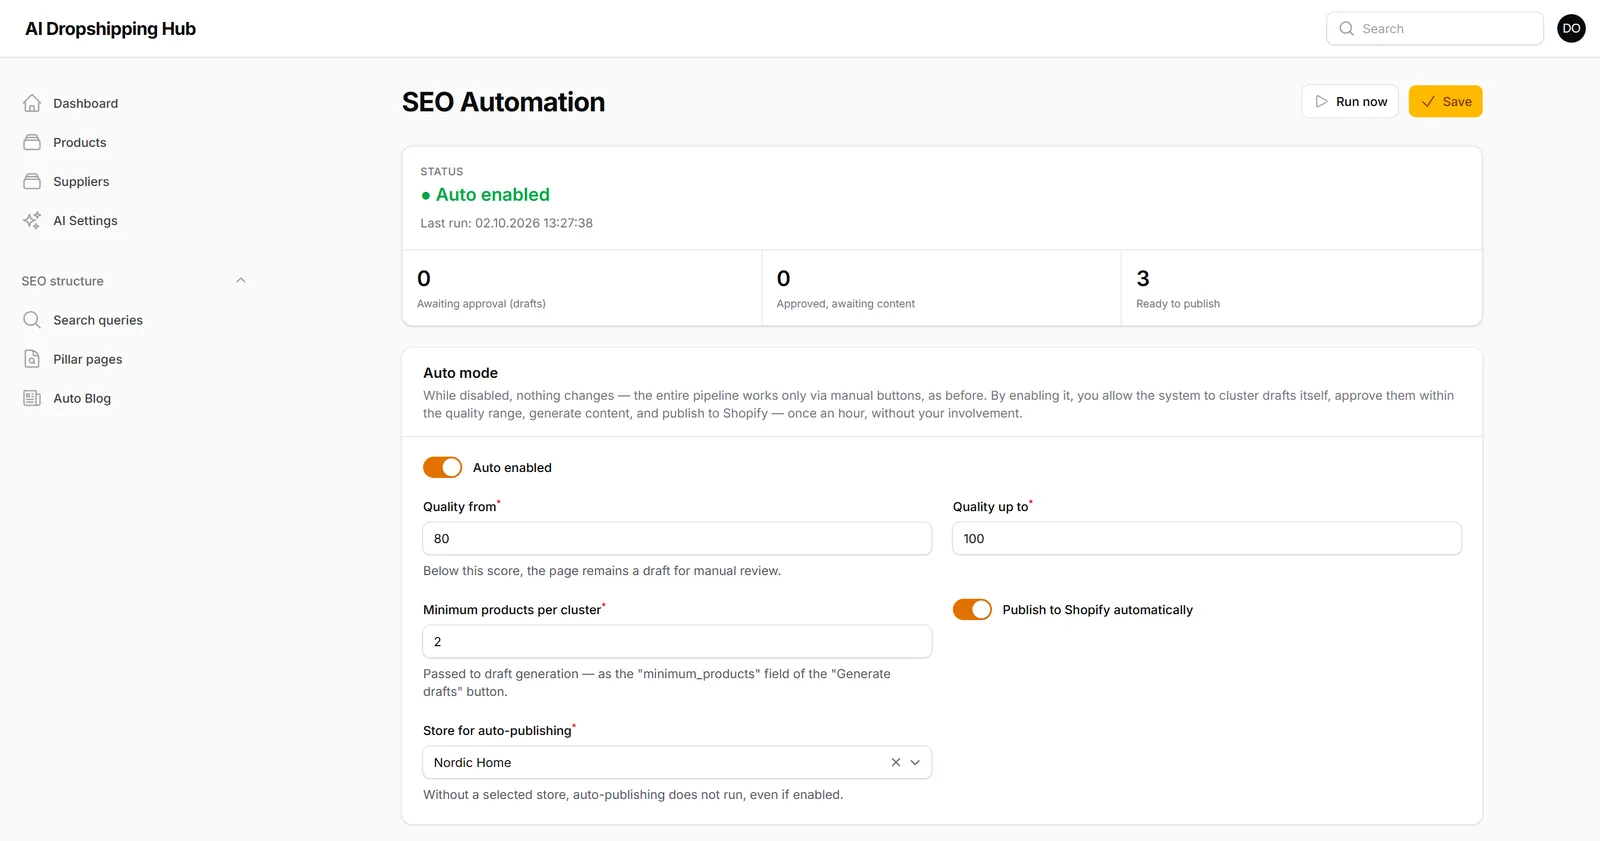
Task: Click the AI Dropshipping Hub logo
Action: click(x=110, y=29)
